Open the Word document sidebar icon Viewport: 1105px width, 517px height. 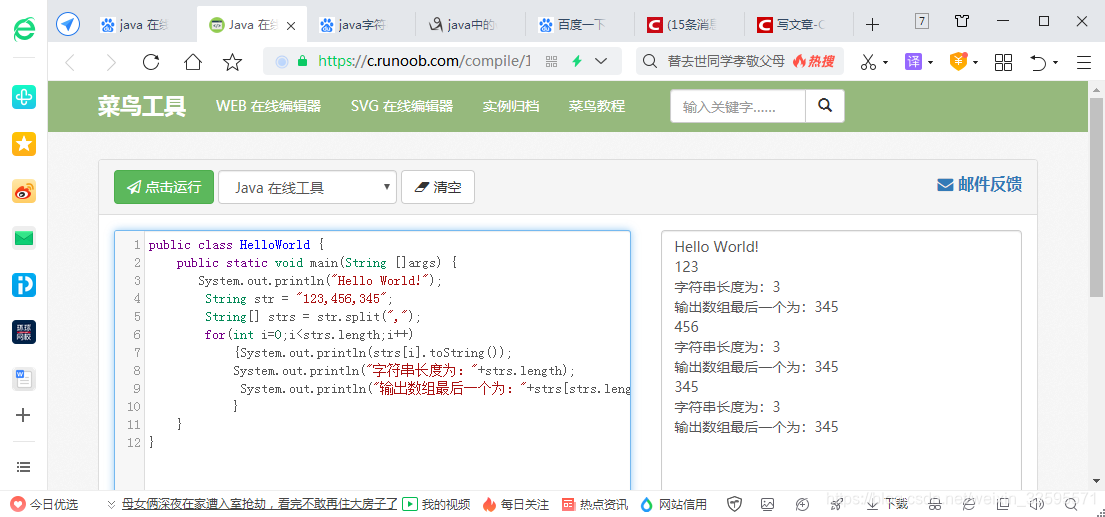tap(24, 380)
